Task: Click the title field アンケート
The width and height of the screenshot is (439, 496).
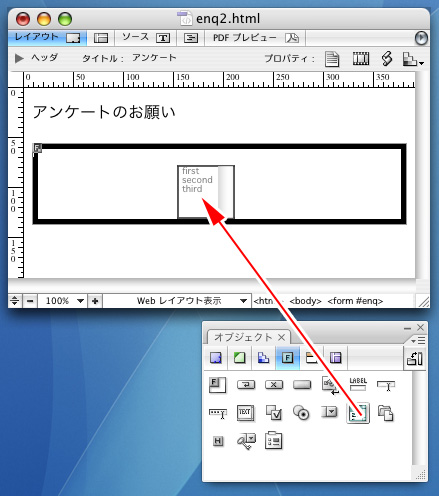Action: [x=154, y=58]
